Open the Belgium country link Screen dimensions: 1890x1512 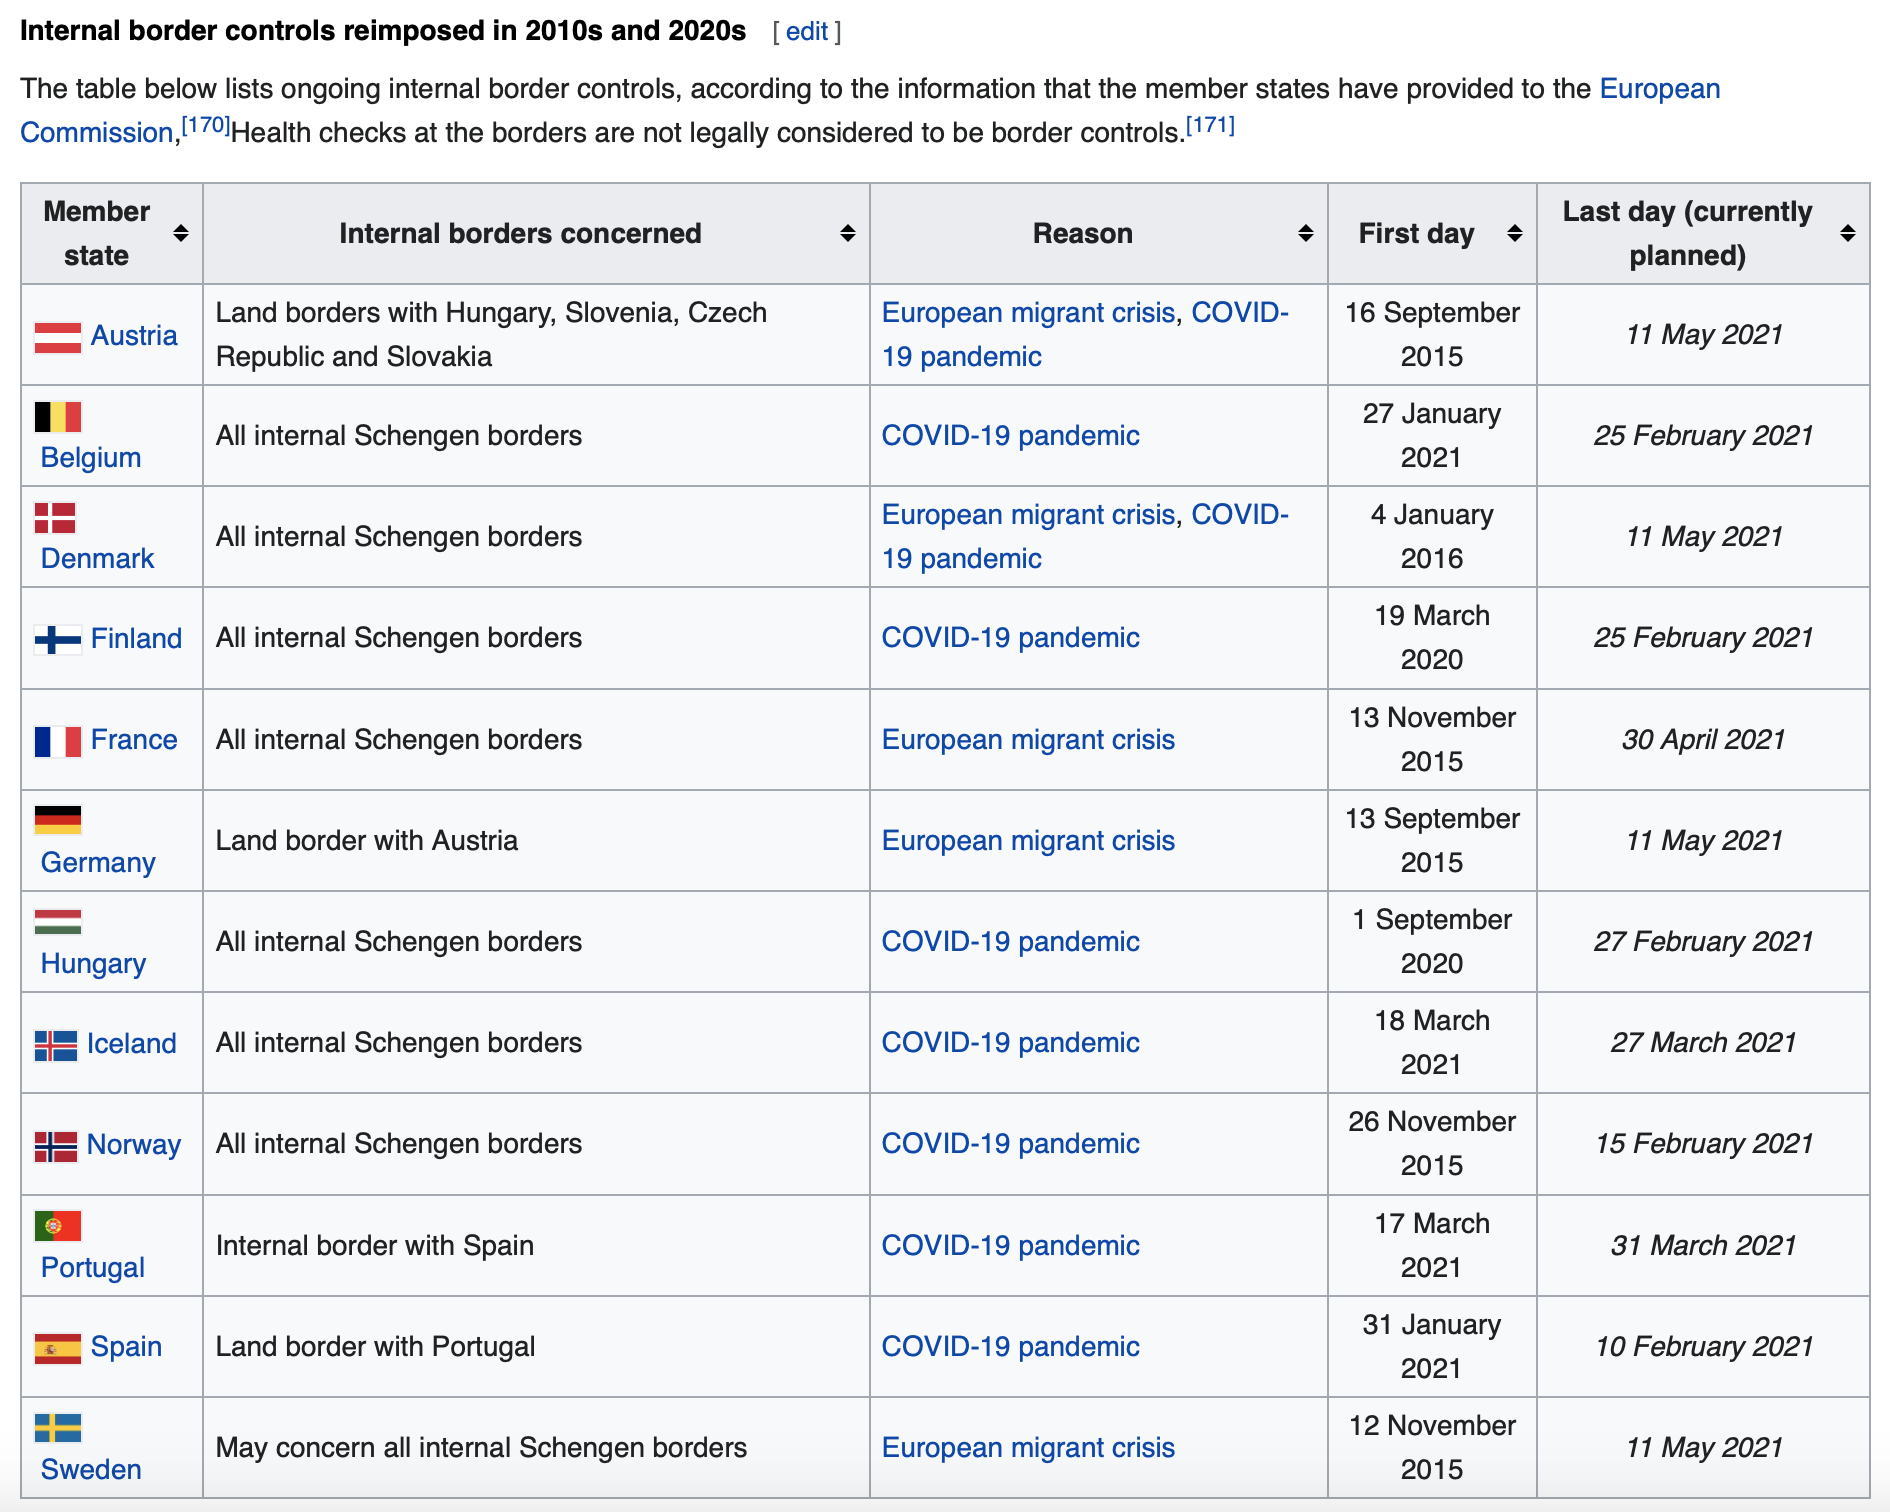pyautogui.click(x=91, y=458)
